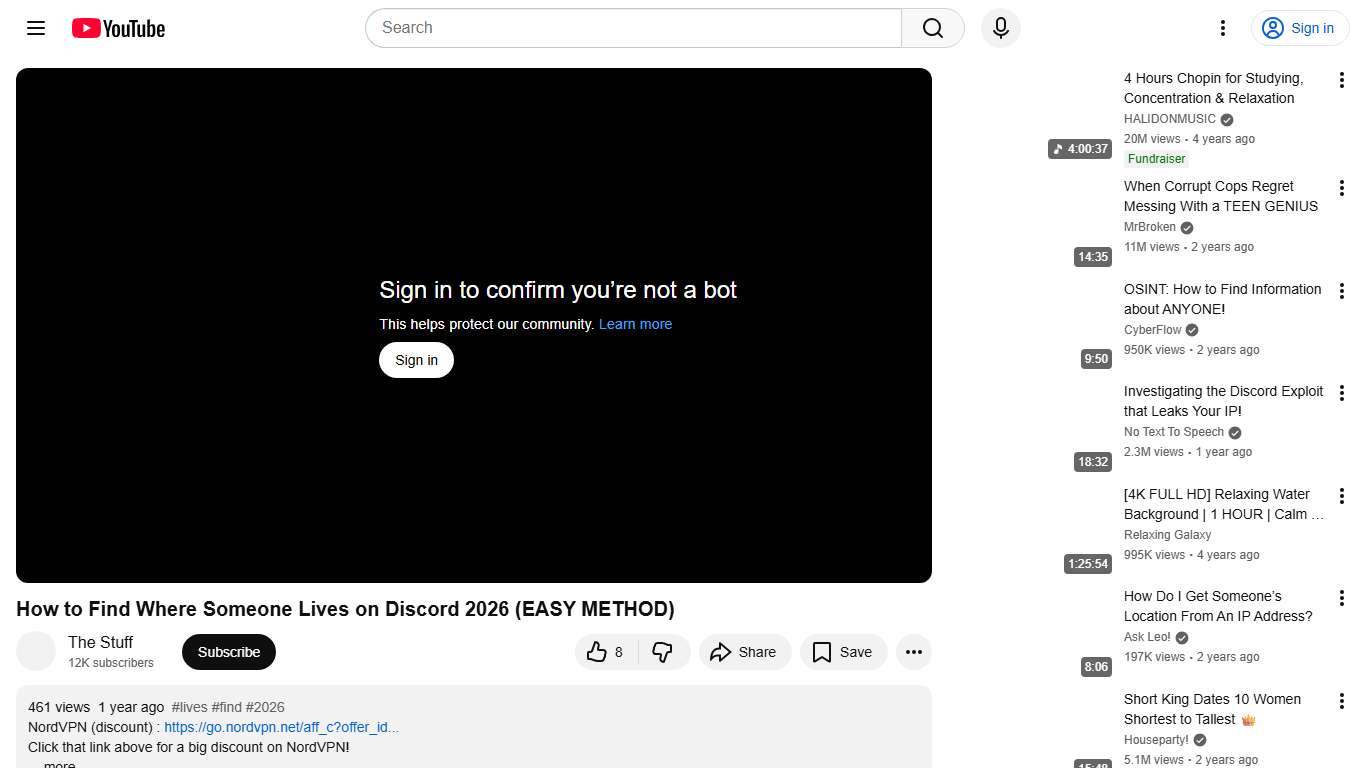Open the hamburger navigation menu
This screenshot has width=1366, height=768.
35,28
